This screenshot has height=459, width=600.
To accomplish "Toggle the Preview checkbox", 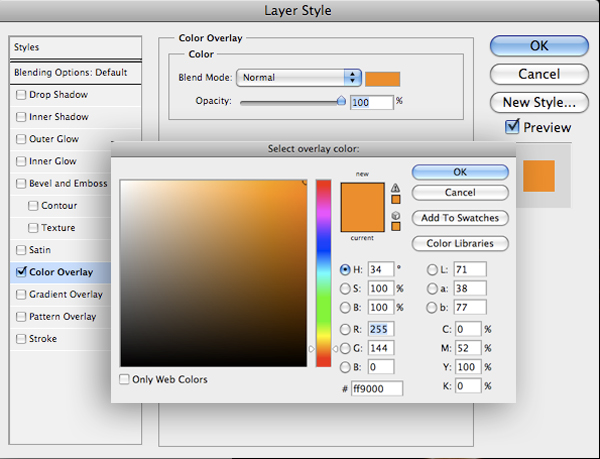I will (512, 127).
